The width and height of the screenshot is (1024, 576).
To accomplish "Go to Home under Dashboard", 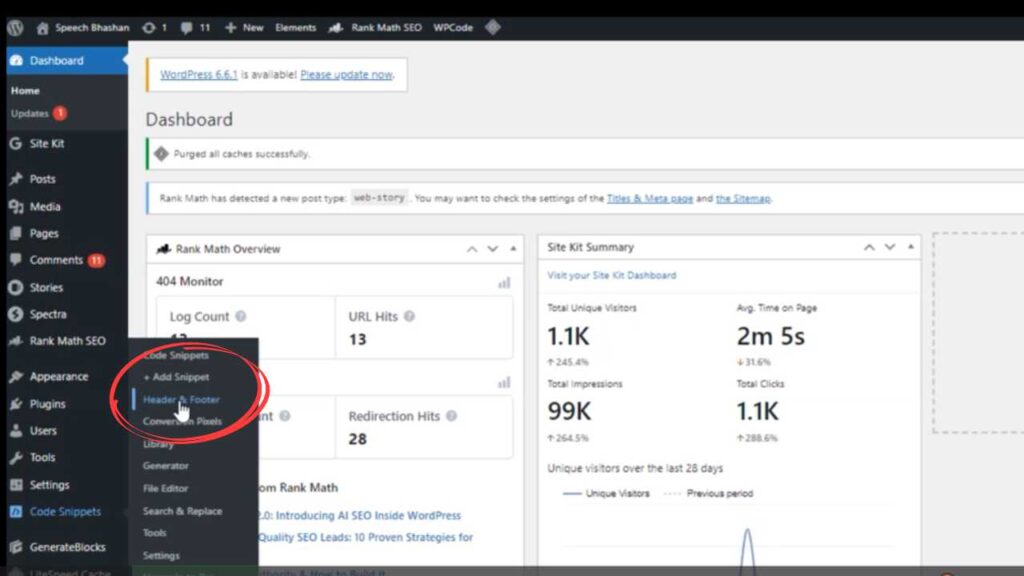I will (25, 91).
